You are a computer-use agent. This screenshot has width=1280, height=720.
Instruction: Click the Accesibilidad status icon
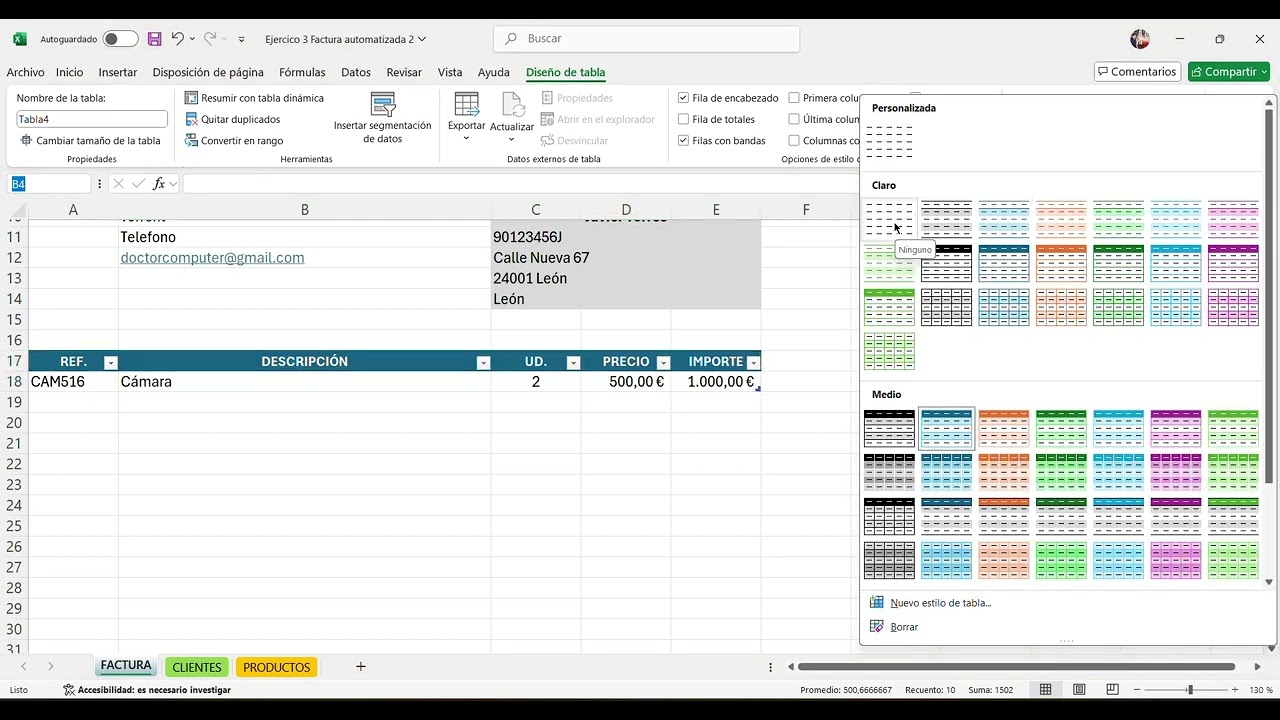pyautogui.click(x=69, y=690)
